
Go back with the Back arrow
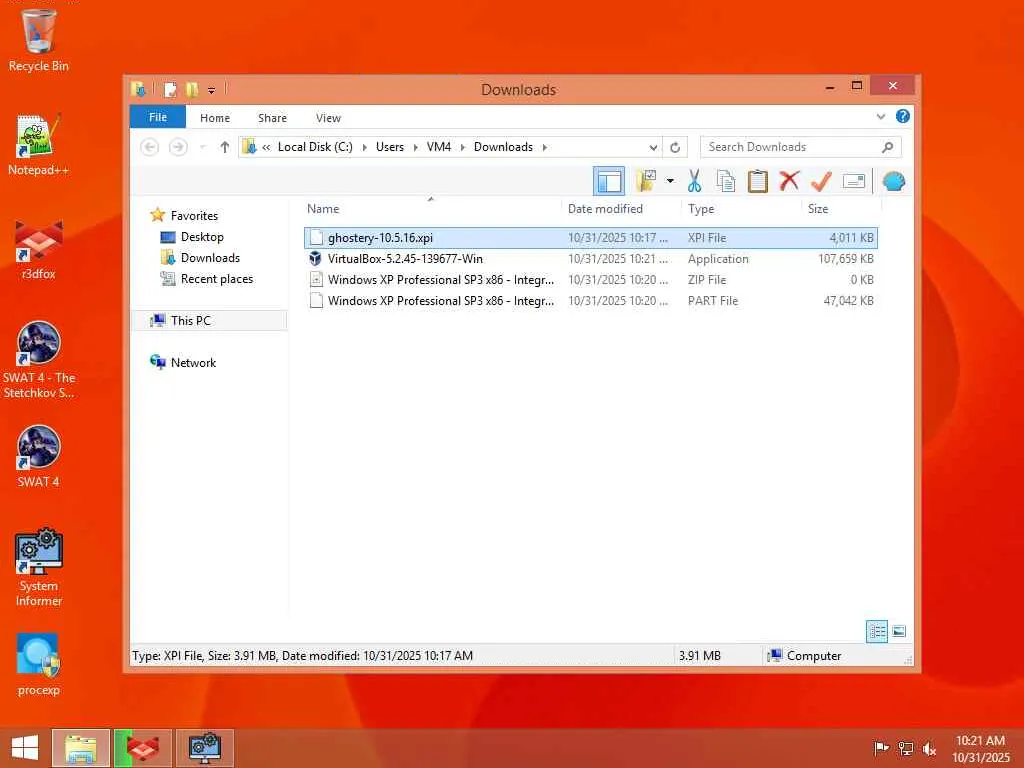(150, 147)
